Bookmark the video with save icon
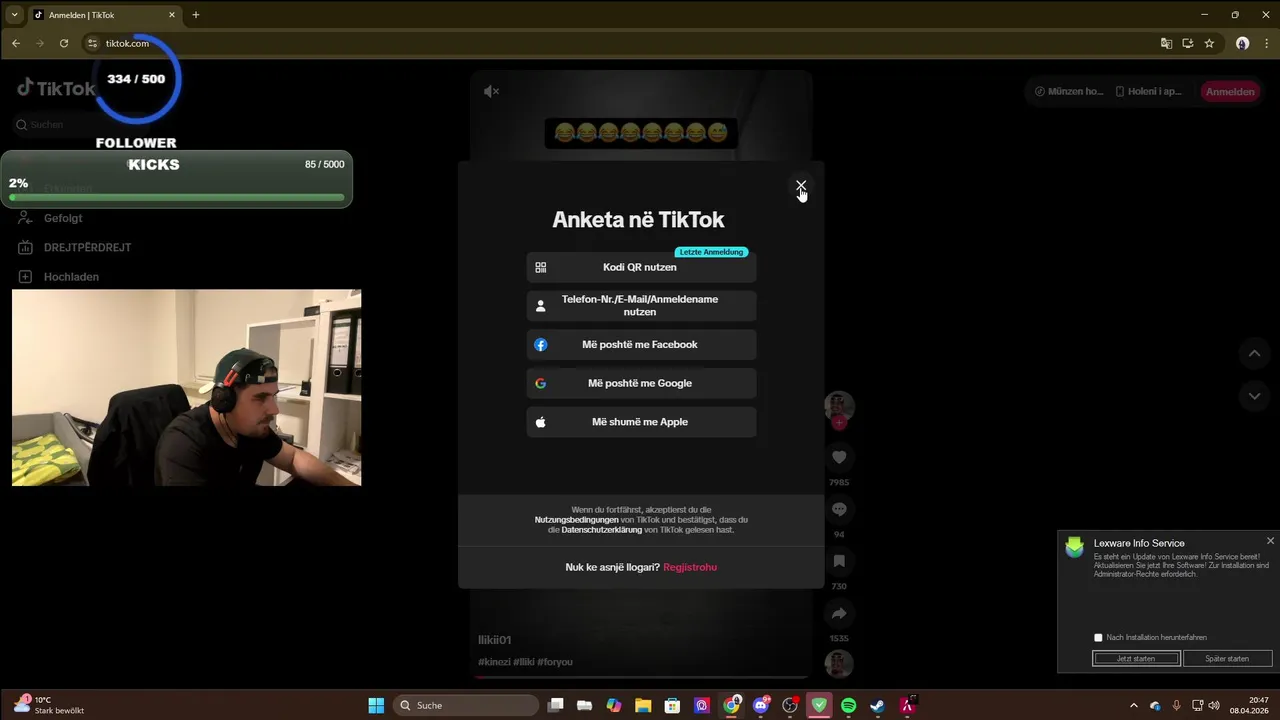Image resolution: width=1280 pixels, height=720 pixels. pyautogui.click(x=839, y=561)
